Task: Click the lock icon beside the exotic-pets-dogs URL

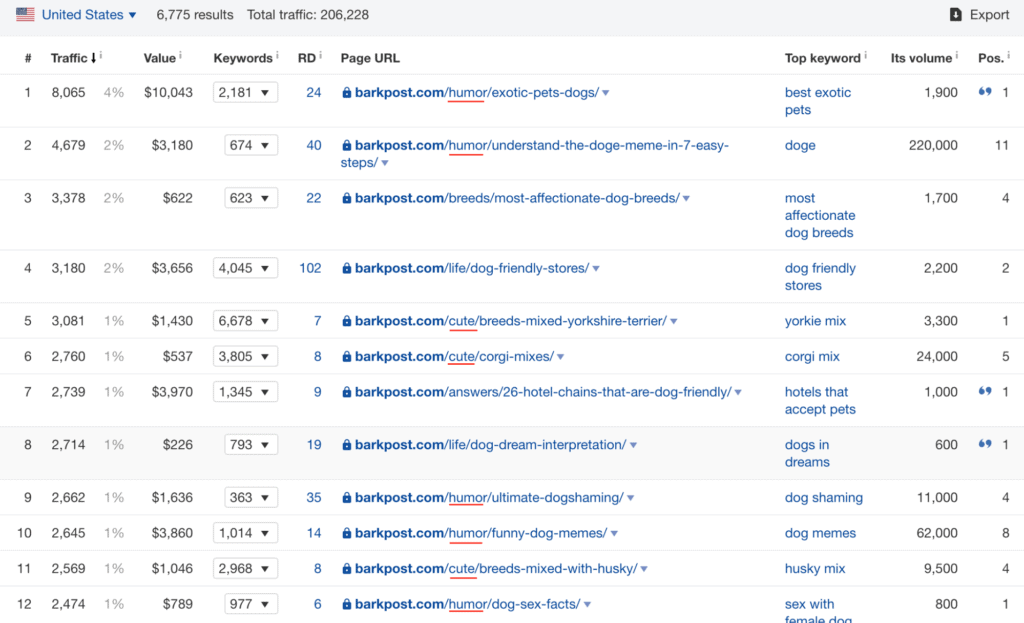Action: pos(347,93)
